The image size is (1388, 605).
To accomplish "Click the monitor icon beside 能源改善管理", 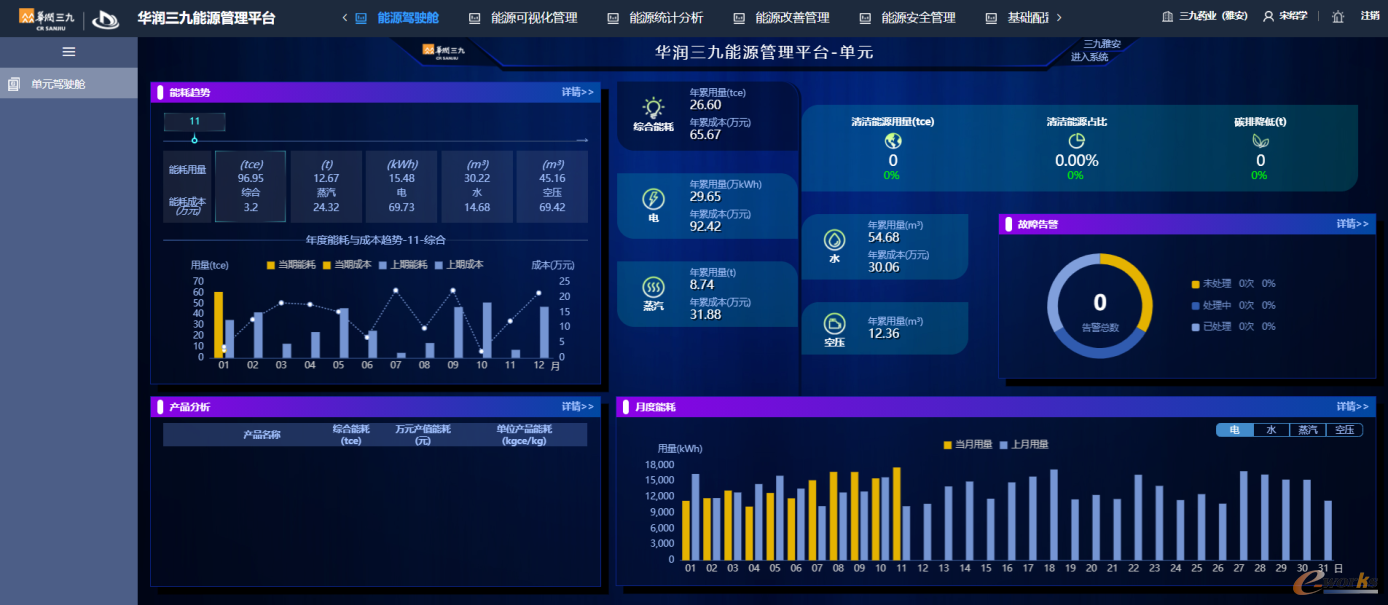I will (x=739, y=18).
